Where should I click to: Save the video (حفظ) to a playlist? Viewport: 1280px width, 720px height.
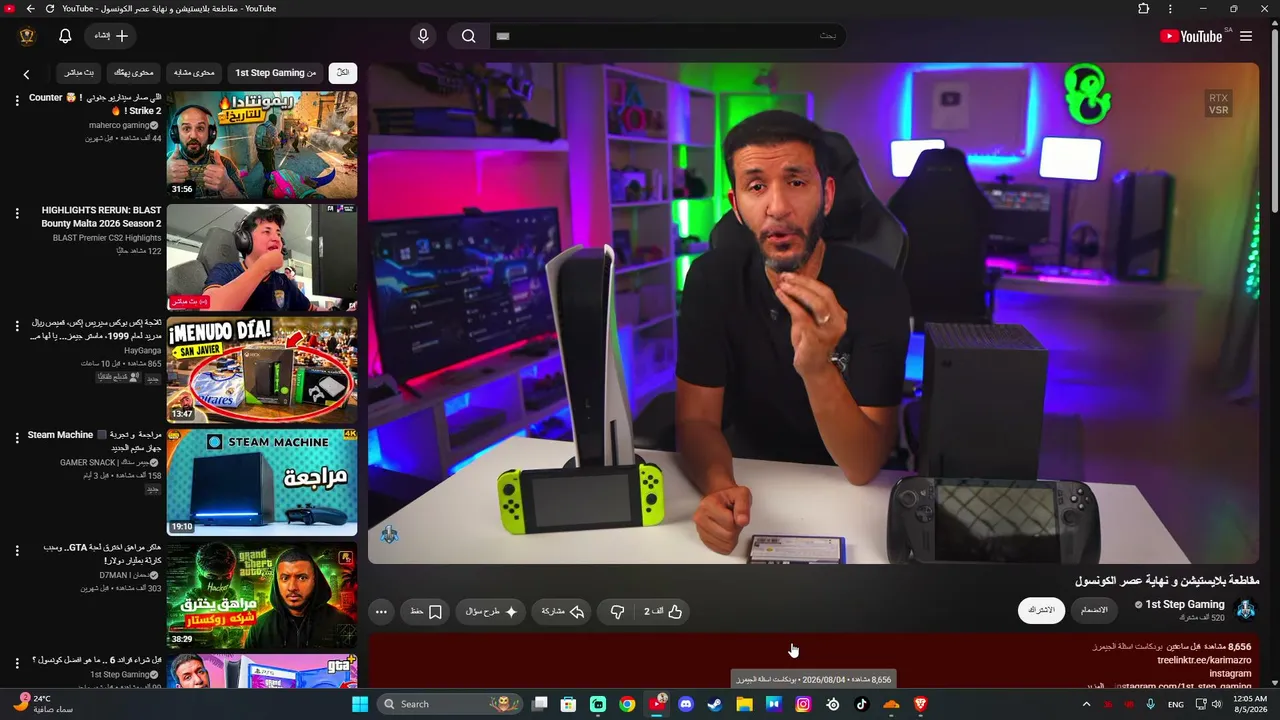pyautogui.click(x=426, y=611)
